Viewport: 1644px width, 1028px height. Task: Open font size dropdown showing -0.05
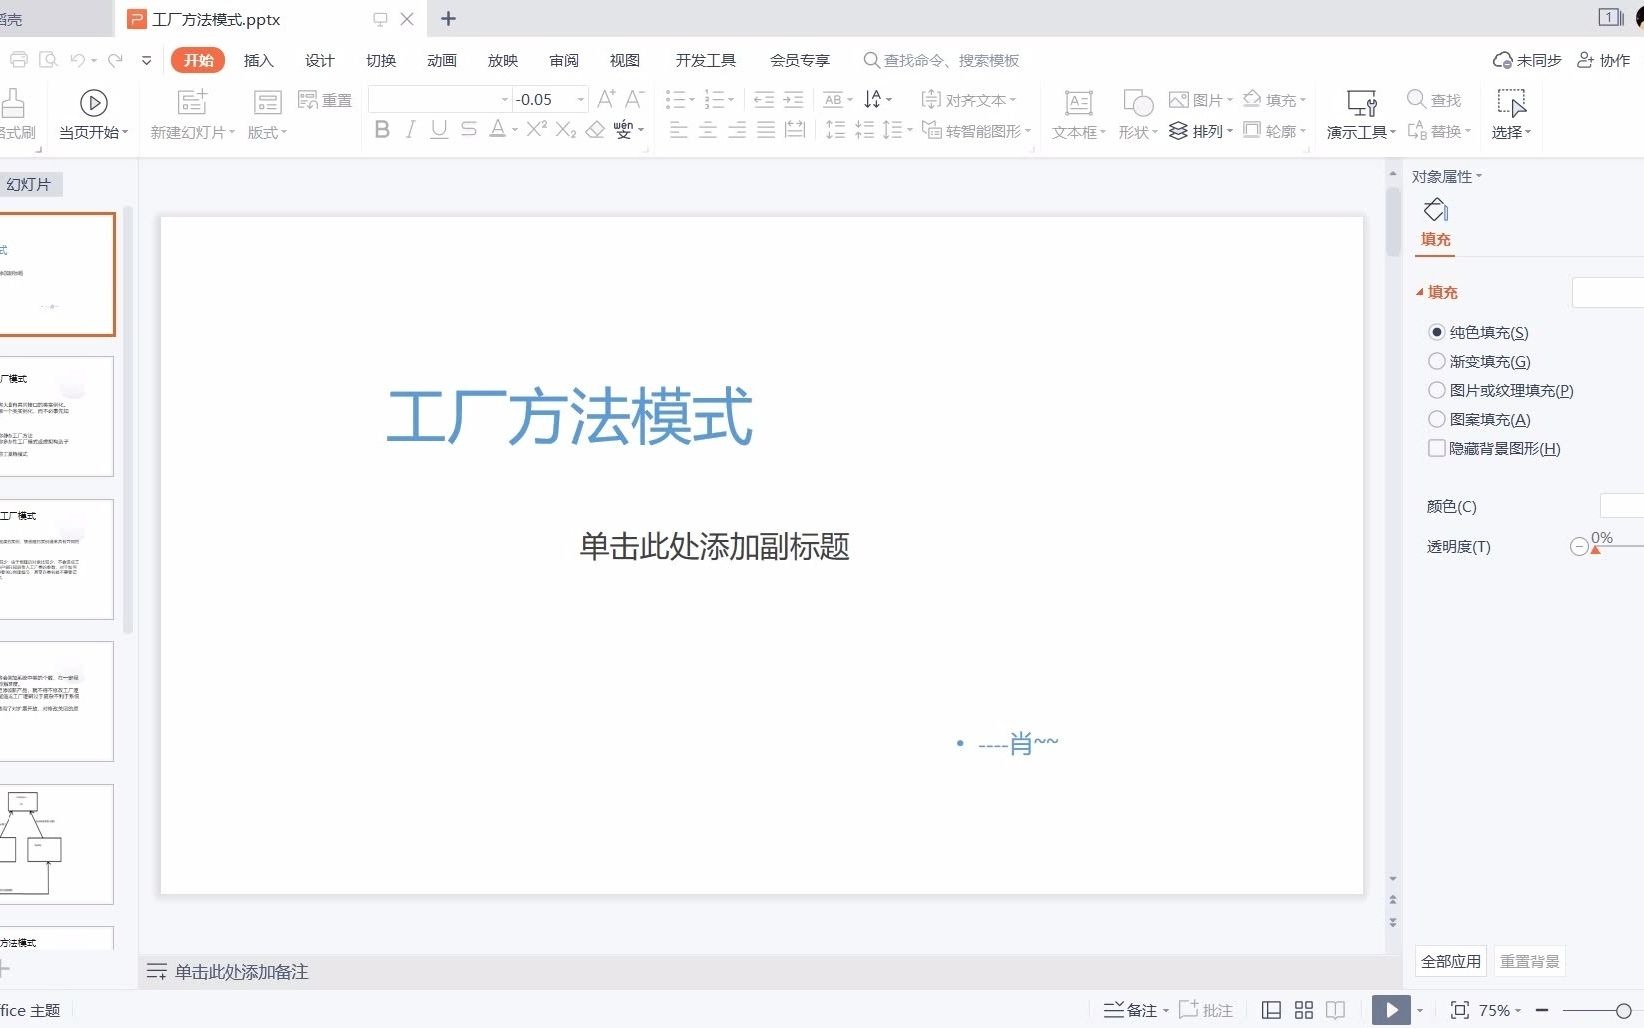point(581,99)
